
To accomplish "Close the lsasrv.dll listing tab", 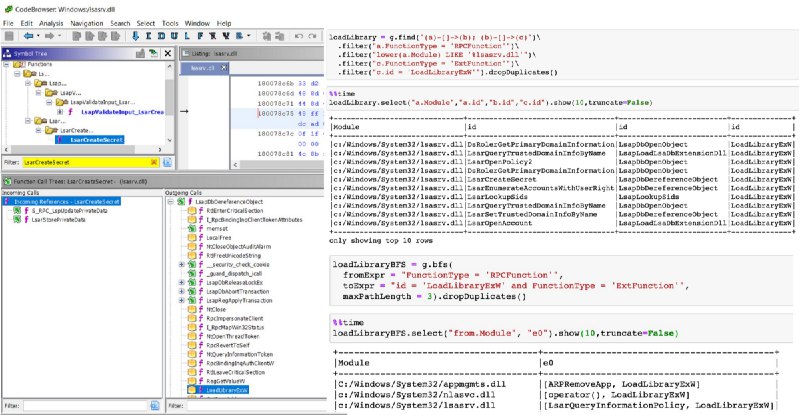I will [223, 67].
